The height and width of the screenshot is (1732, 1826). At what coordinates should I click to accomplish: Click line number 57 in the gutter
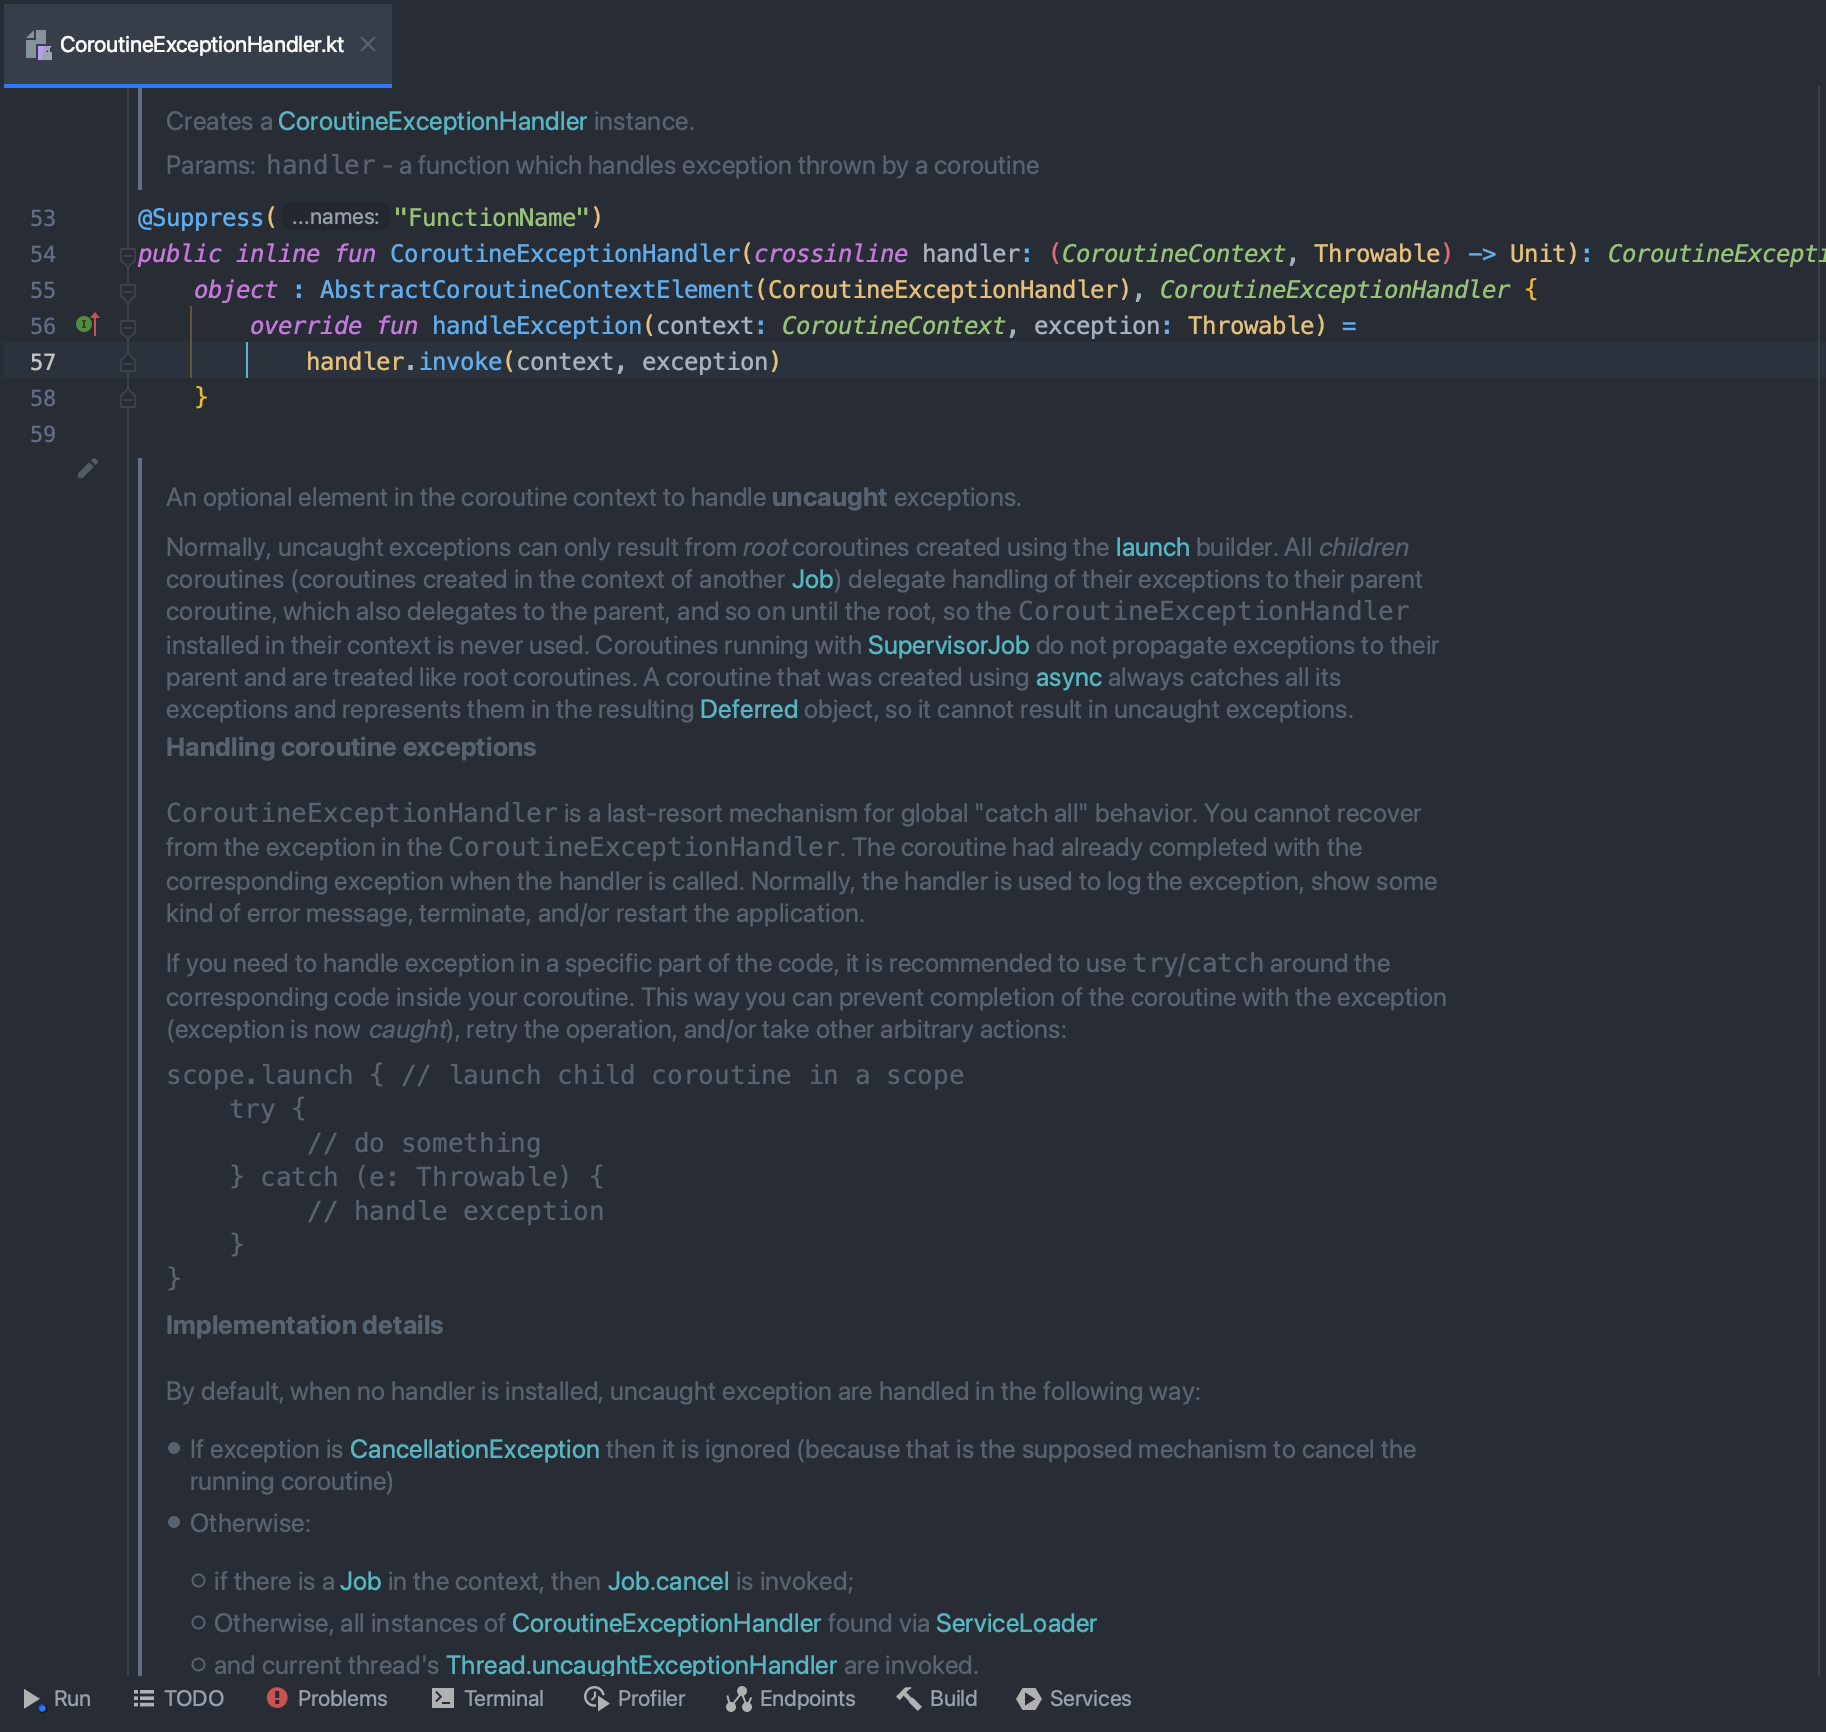point(43,362)
